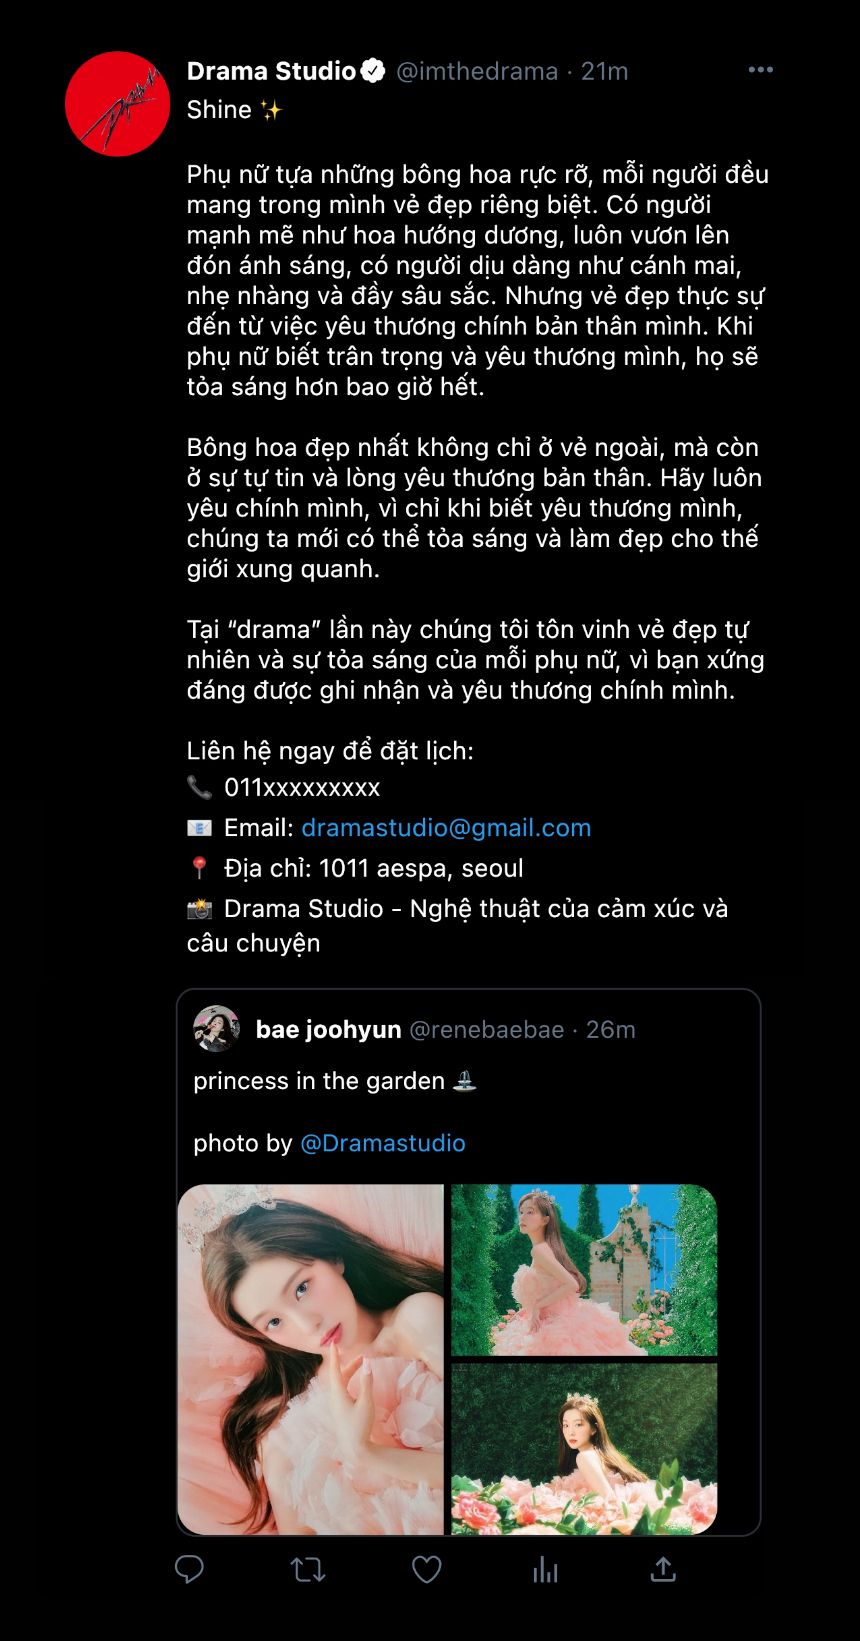Open the large close-up portrait photo

coord(311,1359)
